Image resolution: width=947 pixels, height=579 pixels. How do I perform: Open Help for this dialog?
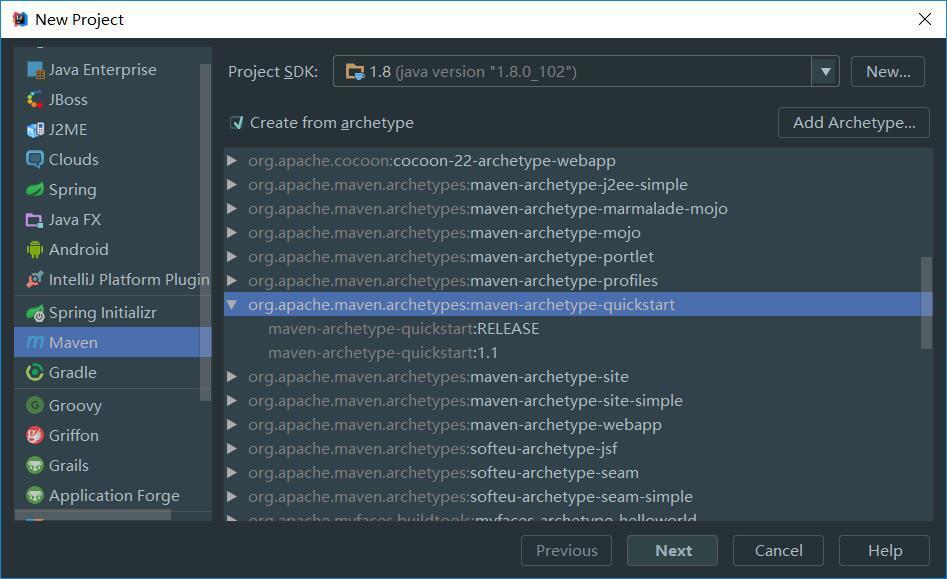884,551
